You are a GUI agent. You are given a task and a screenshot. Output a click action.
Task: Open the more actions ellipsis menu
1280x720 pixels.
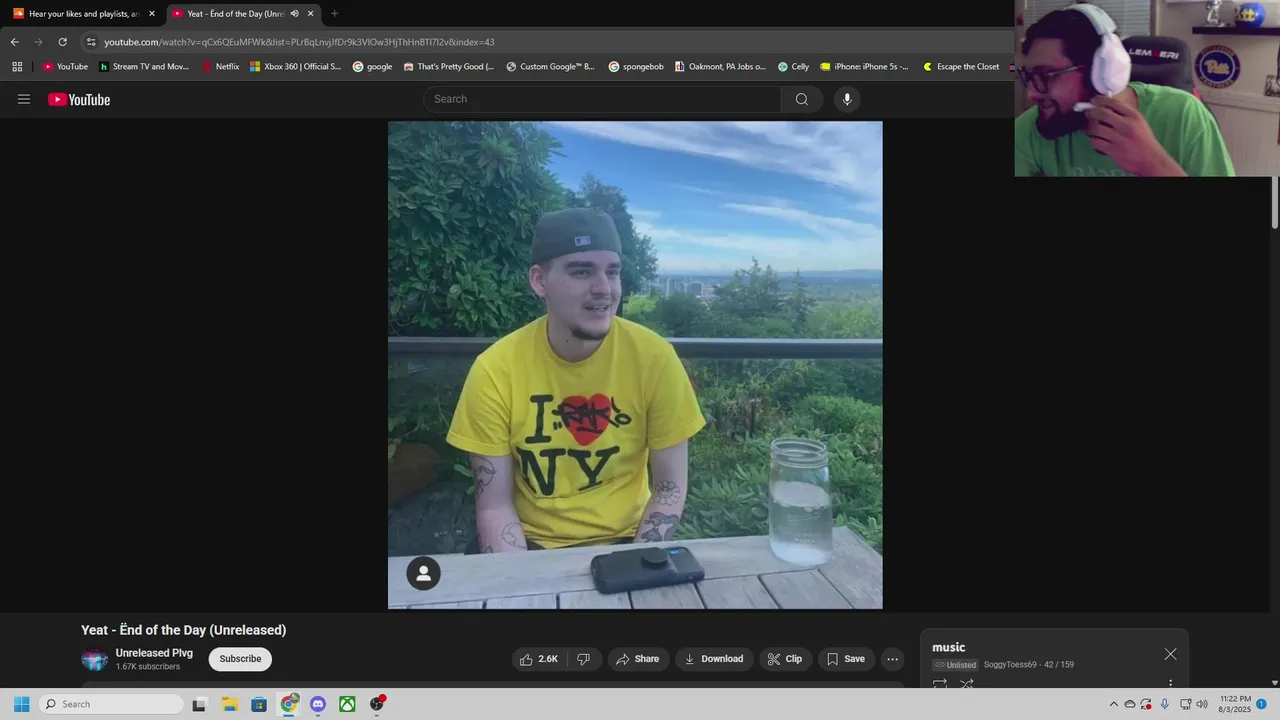(892, 659)
